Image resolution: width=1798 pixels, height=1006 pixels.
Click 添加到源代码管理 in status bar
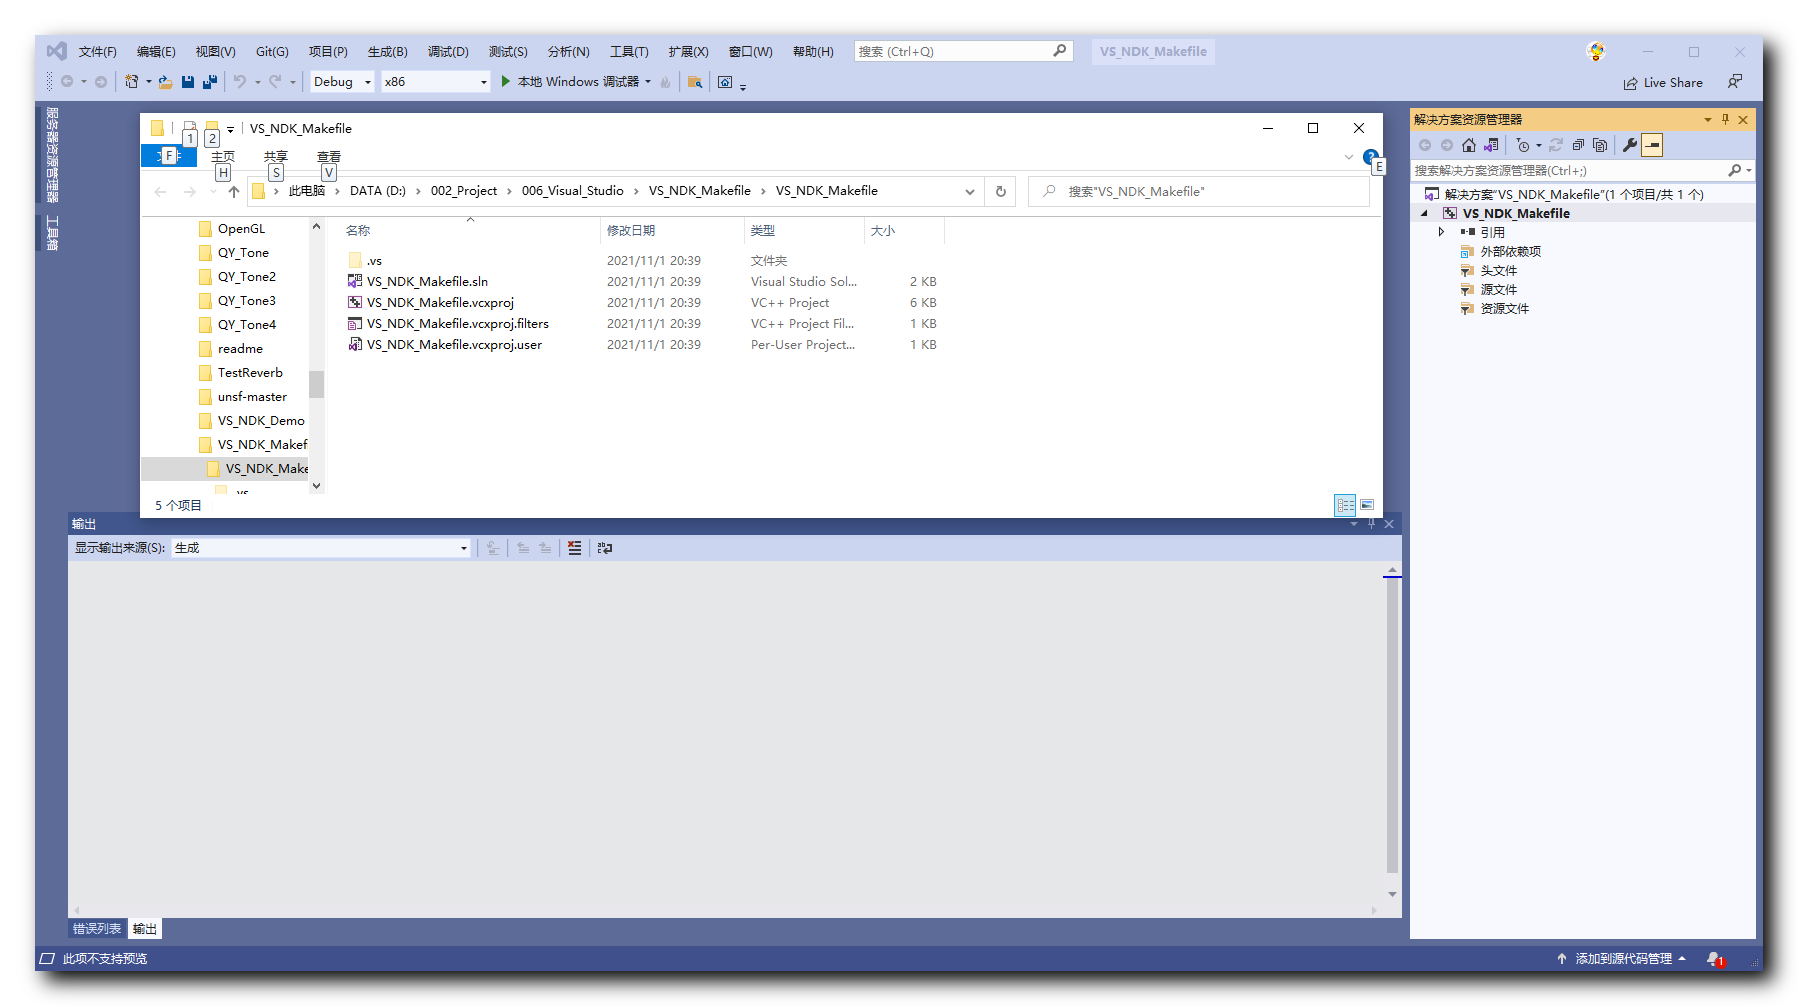(x=1622, y=959)
